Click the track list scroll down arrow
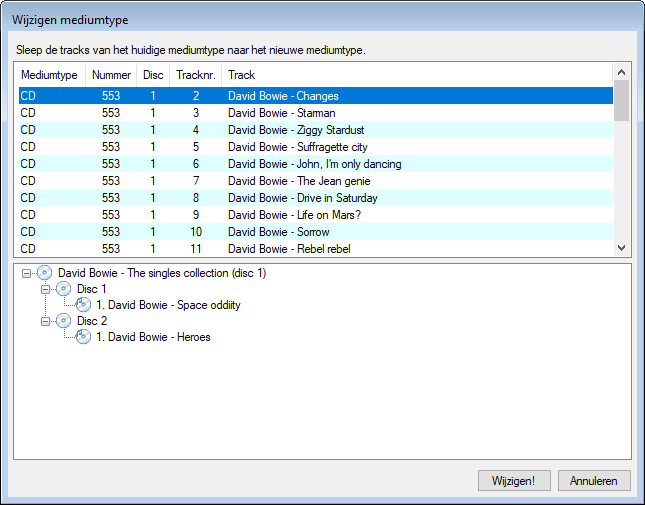645x505 pixels. pyautogui.click(x=622, y=248)
